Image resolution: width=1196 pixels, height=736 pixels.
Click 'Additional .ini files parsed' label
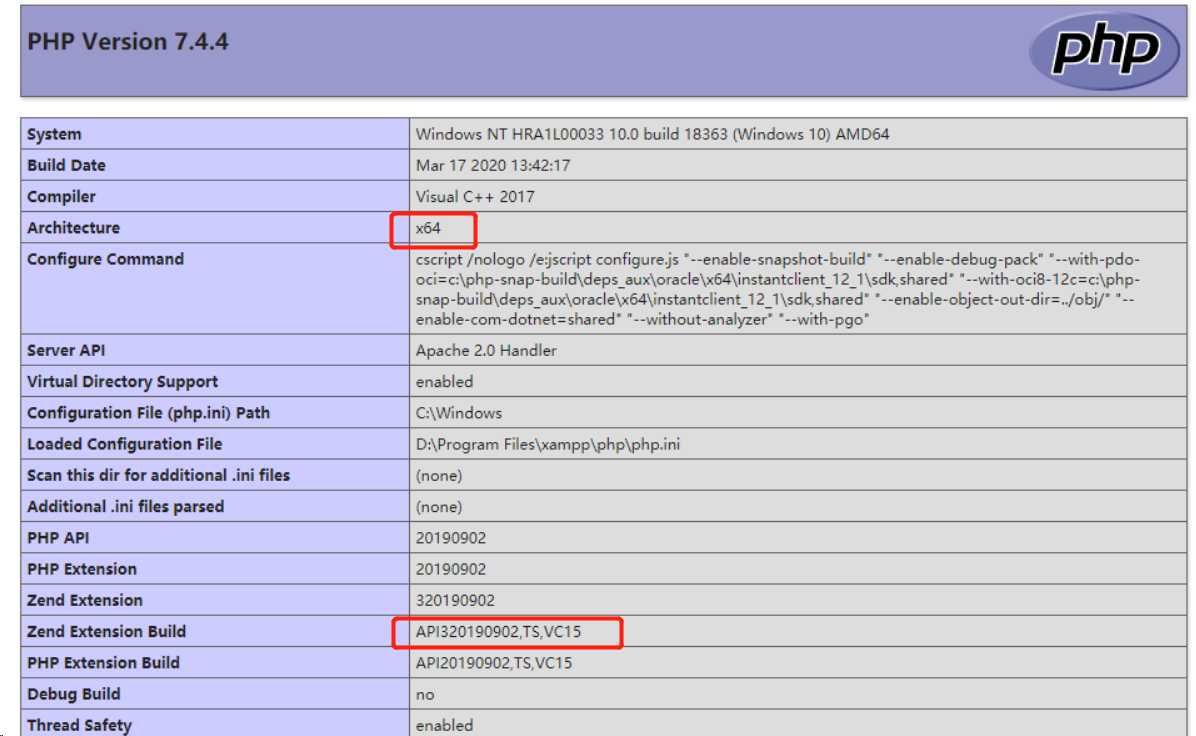pos(125,507)
